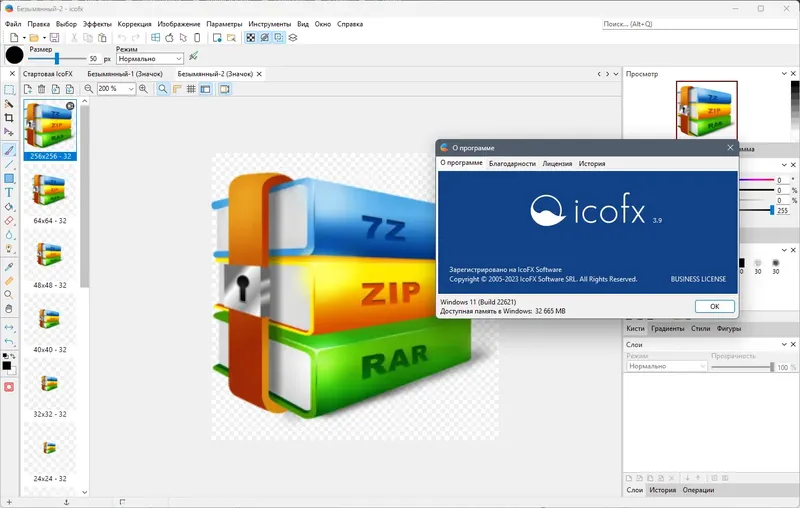The height and width of the screenshot is (508, 800).
Task: Select the move tool with purple arrow
Action: tap(9, 132)
